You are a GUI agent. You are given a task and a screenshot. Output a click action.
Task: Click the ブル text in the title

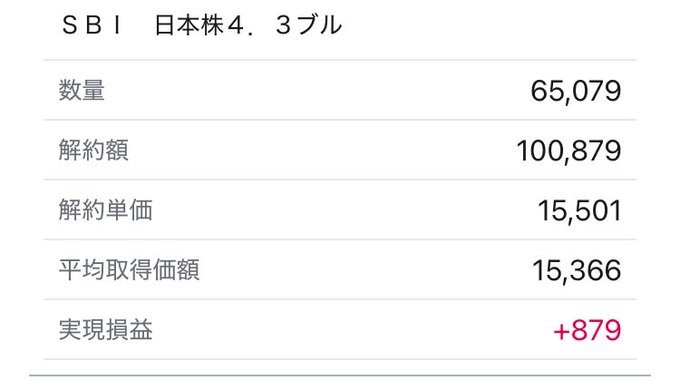[320, 25]
